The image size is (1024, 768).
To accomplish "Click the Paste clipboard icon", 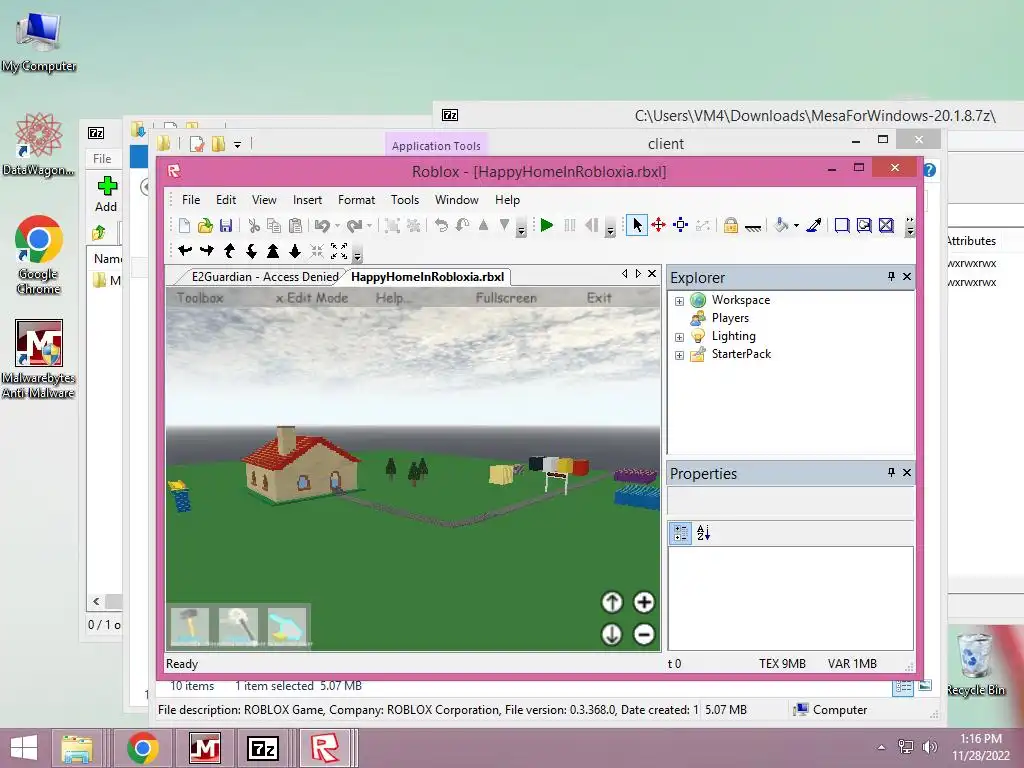I will (x=295, y=225).
